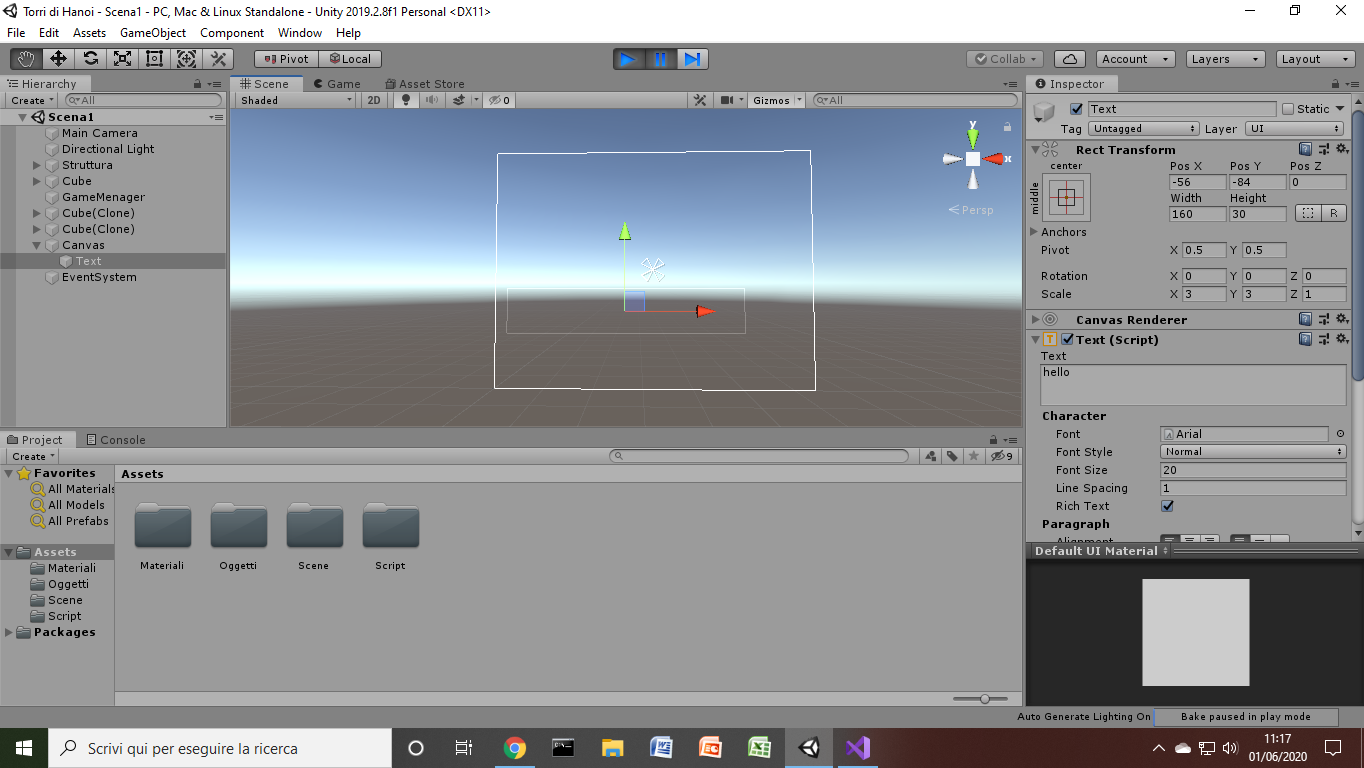
Task: Select the Move tool
Action: (59, 59)
